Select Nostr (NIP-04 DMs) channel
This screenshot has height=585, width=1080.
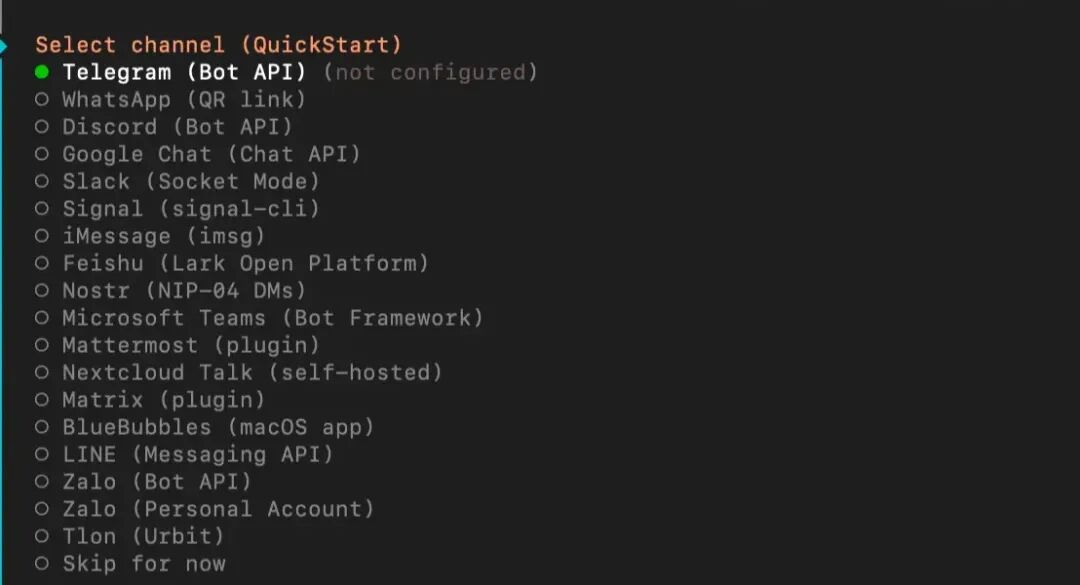184,290
